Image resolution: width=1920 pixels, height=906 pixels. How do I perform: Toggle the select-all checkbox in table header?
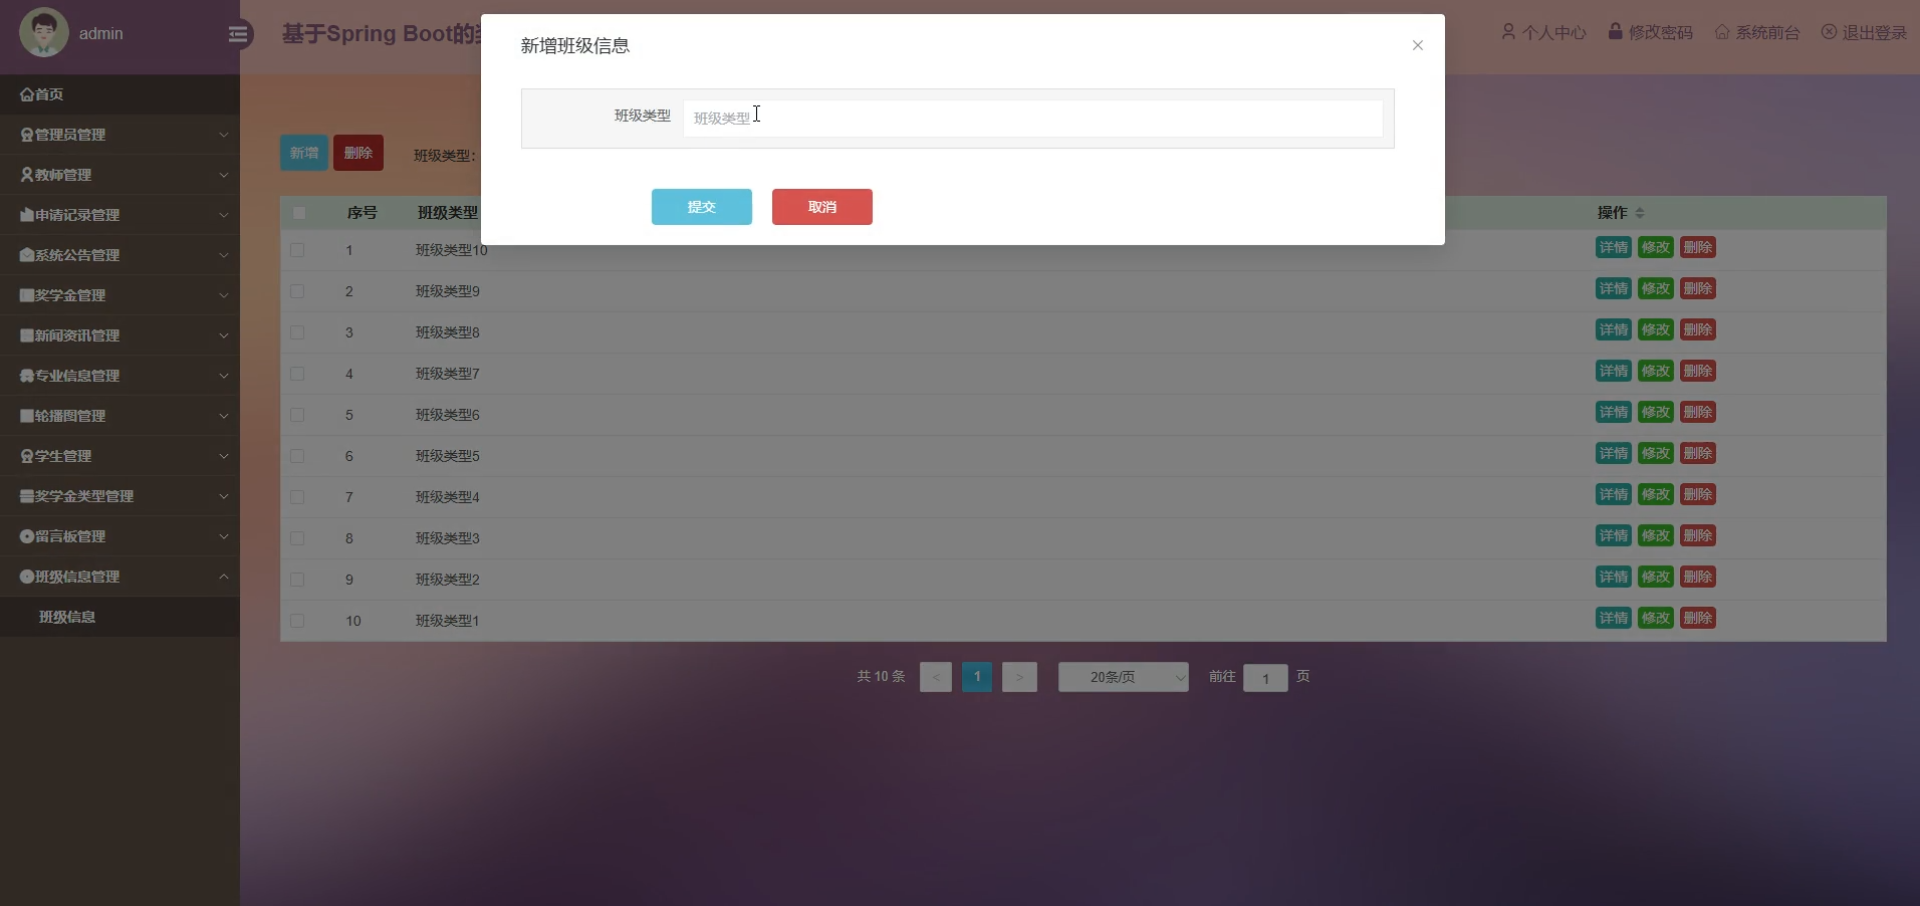(x=298, y=213)
